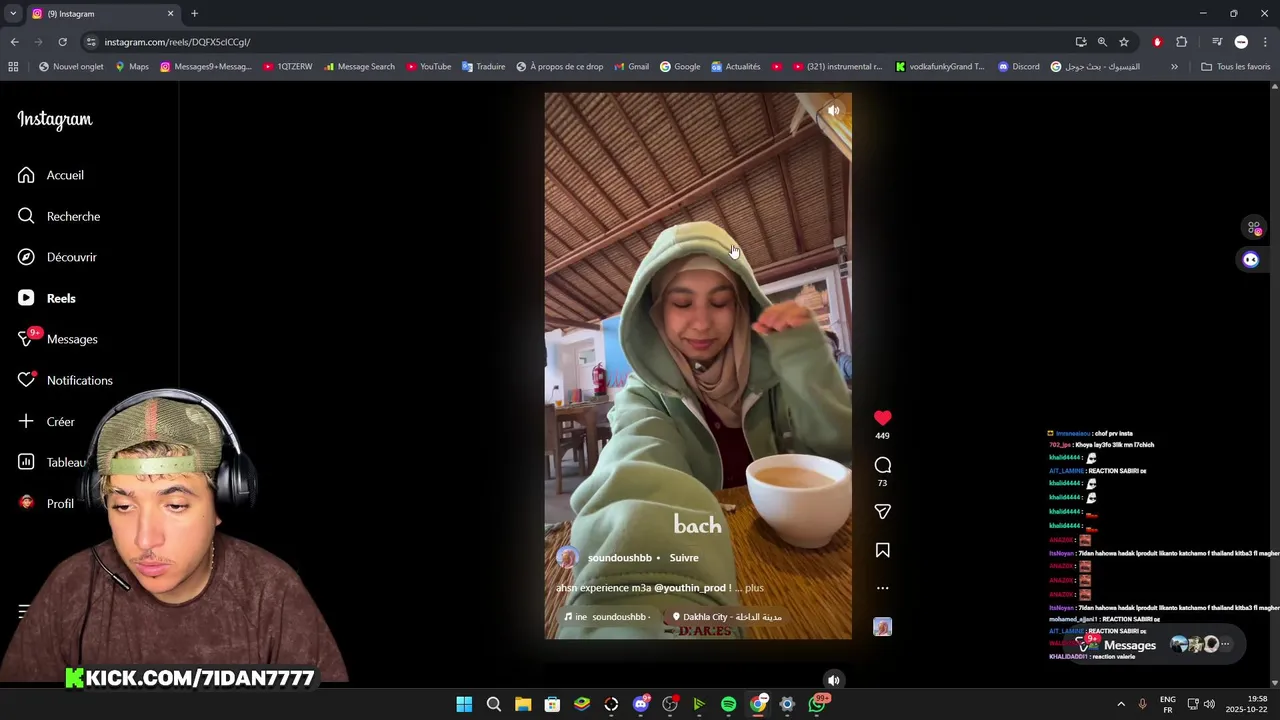Open the zoom magnifier in address bar
Viewport: 1280px width, 720px height.
[x=1102, y=42]
